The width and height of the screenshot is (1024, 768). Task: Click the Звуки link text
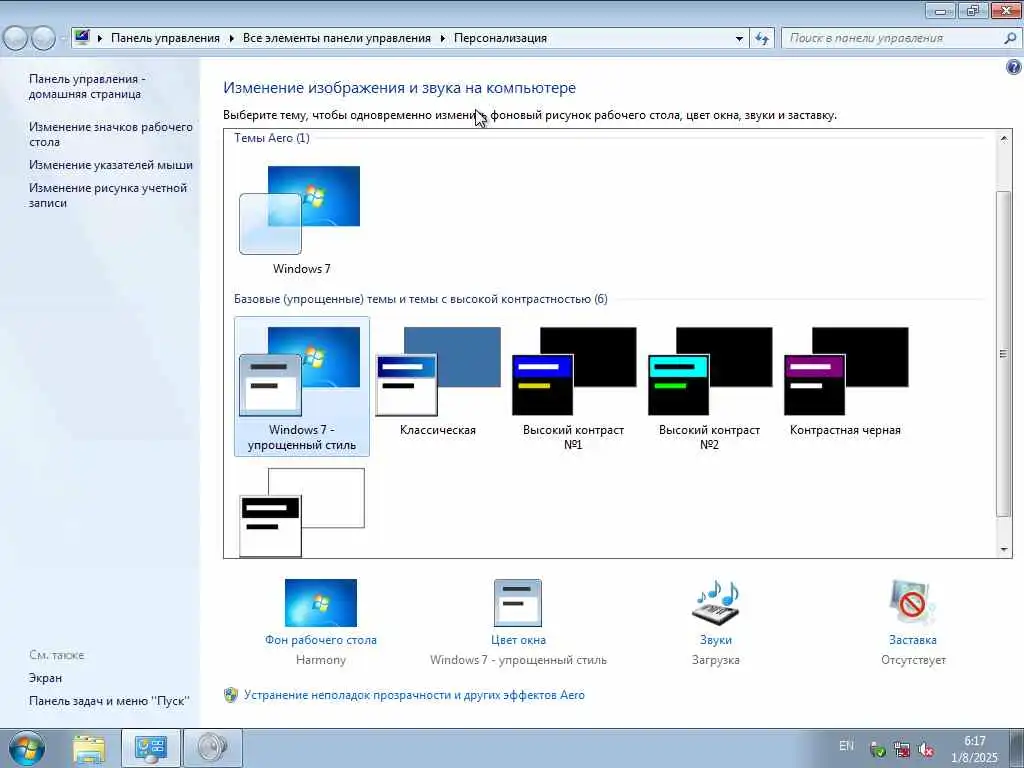(716, 640)
